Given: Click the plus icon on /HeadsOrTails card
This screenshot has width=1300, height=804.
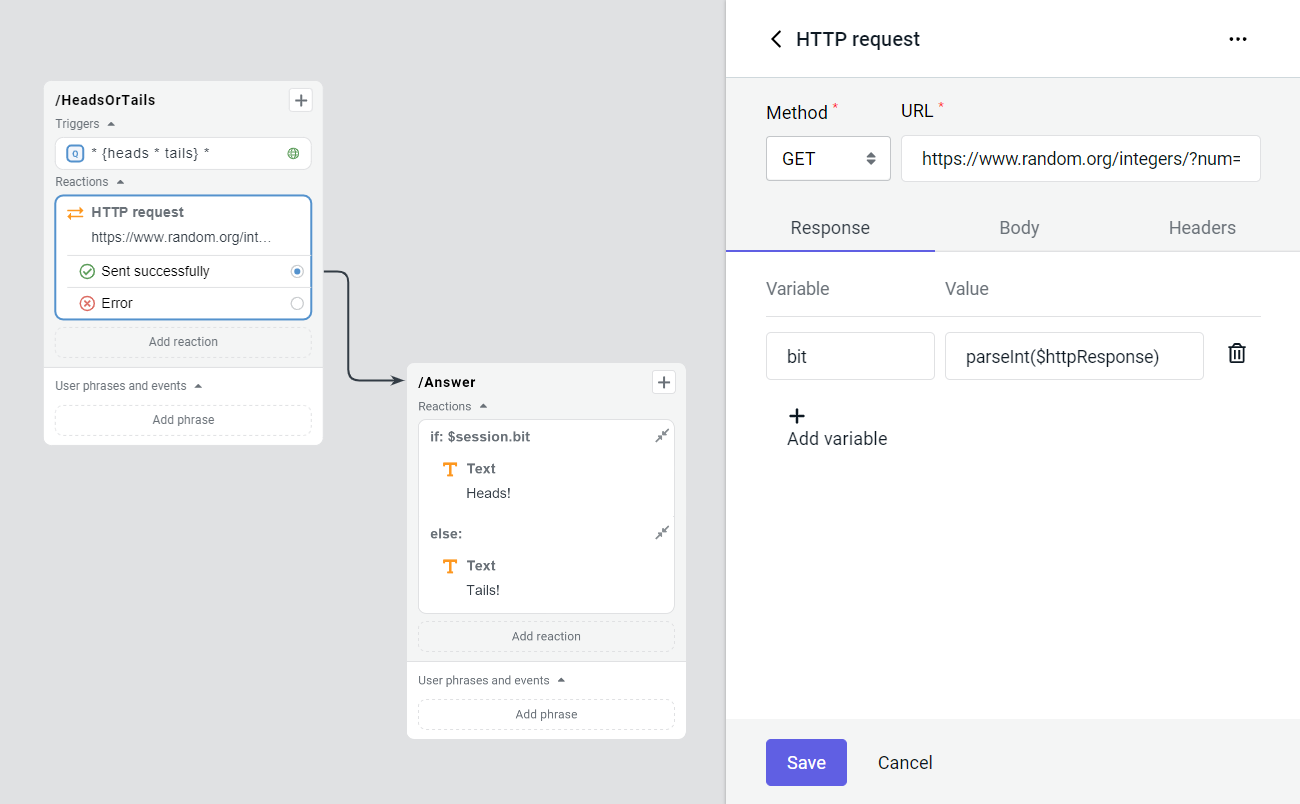Looking at the screenshot, I should click(x=300, y=100).
